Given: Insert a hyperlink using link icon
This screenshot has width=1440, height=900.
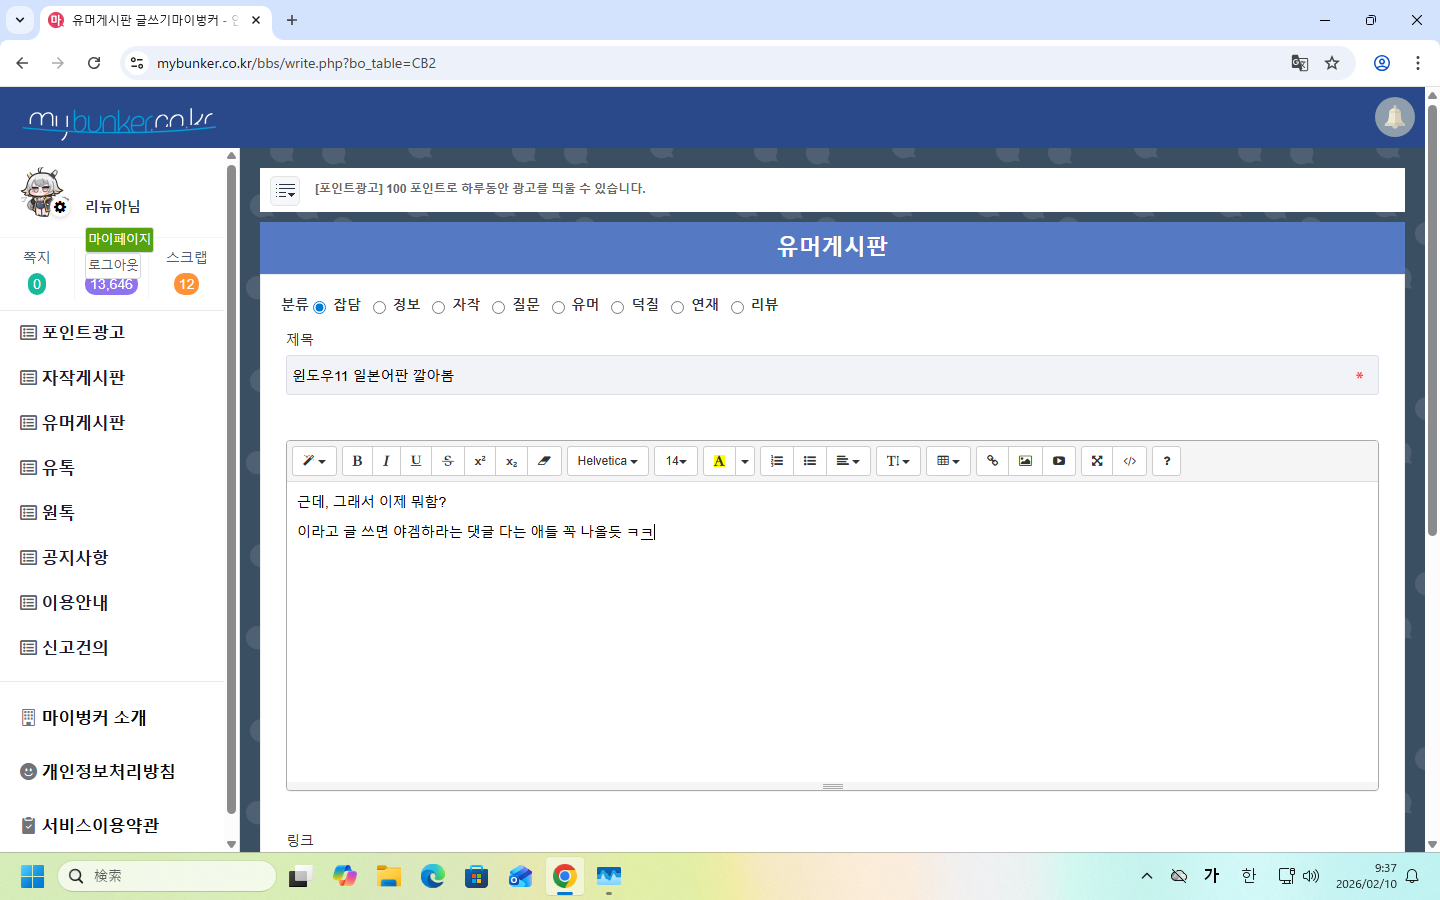Looking at the screenshot, I should pos(992,461).
